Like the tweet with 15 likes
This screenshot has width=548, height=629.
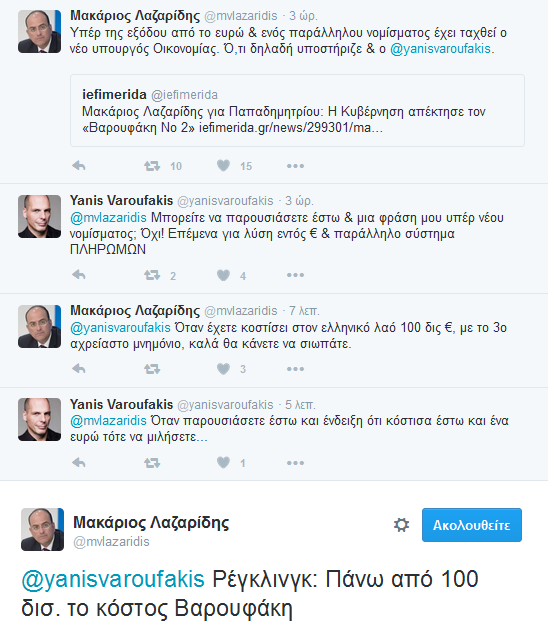(223, 165)
